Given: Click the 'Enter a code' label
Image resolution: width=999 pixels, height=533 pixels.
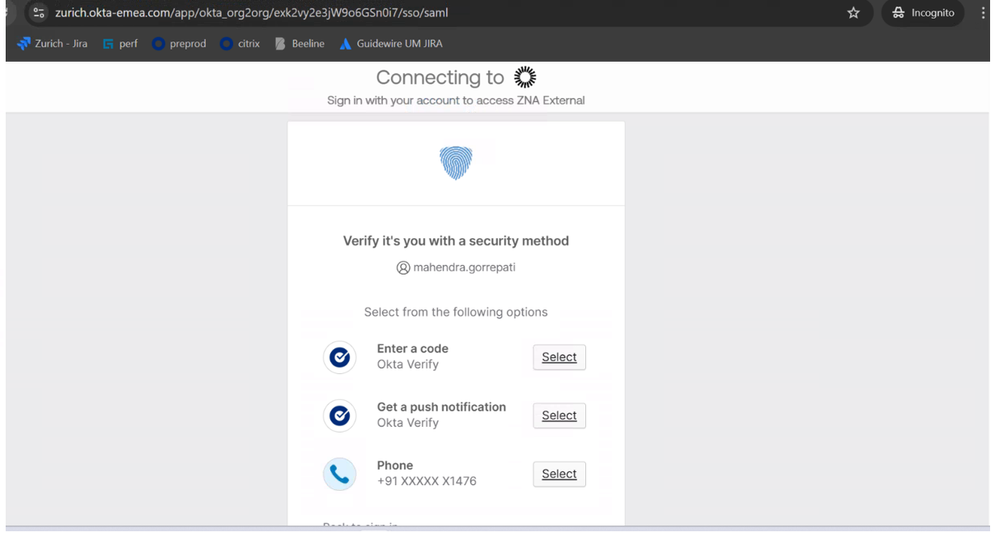Looking at the screenshot, I should pyautogui.click(x=413, y=349).
